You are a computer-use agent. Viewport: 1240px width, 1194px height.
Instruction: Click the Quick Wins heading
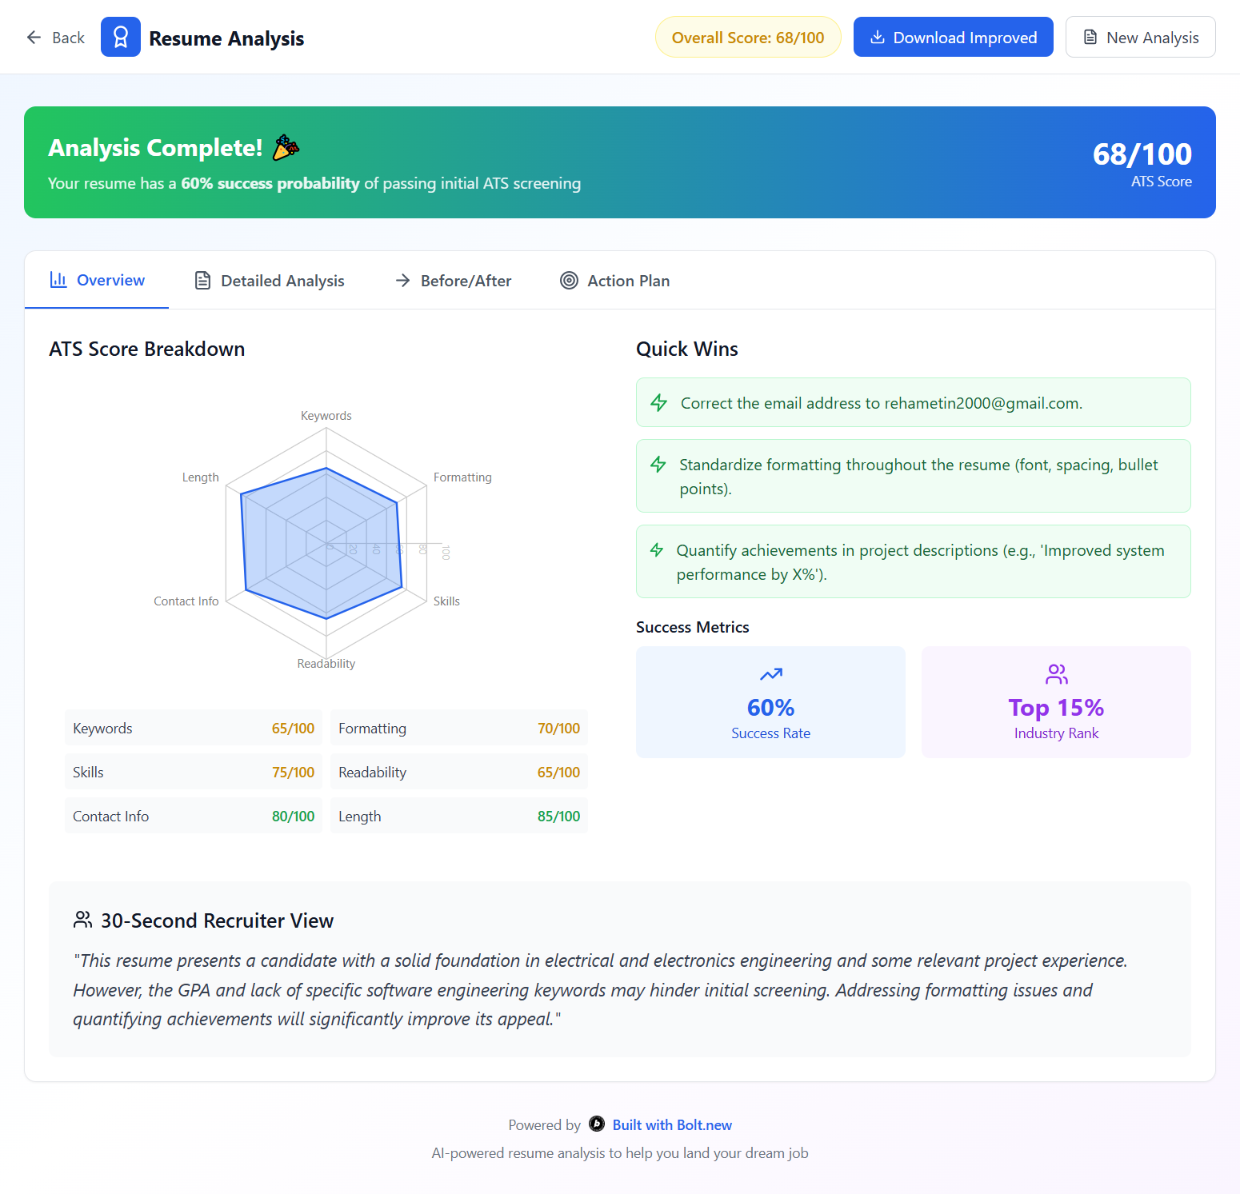pyautogui.click(x=687, y=349)
